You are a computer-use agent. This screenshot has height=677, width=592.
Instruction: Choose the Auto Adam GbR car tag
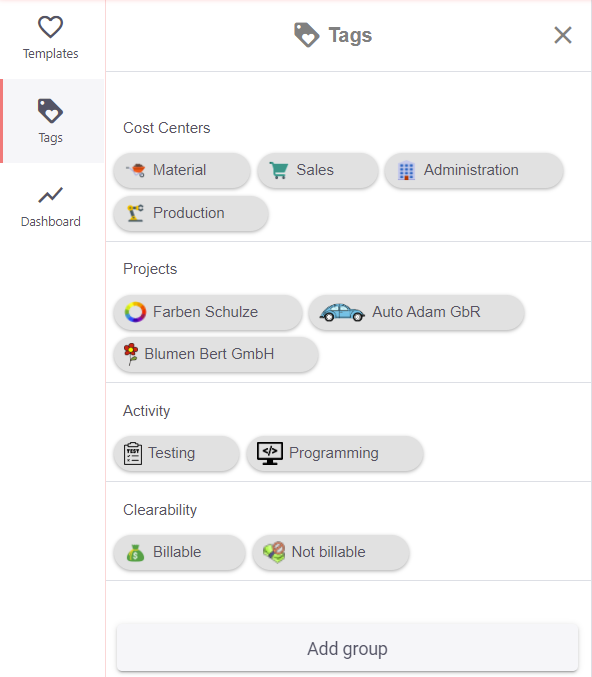(x=416, y=312)
